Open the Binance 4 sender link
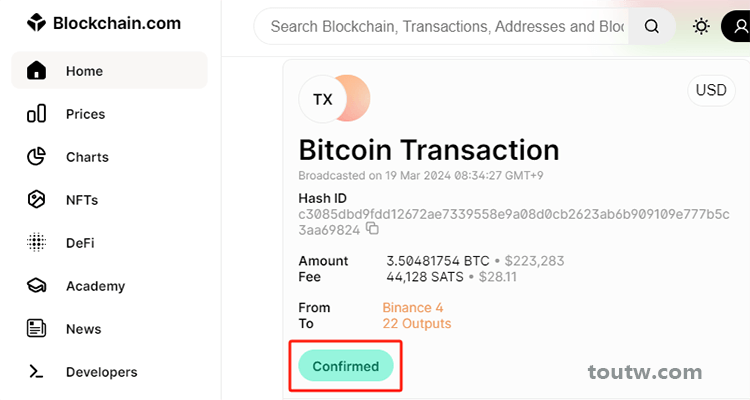 tap(413, 308)
